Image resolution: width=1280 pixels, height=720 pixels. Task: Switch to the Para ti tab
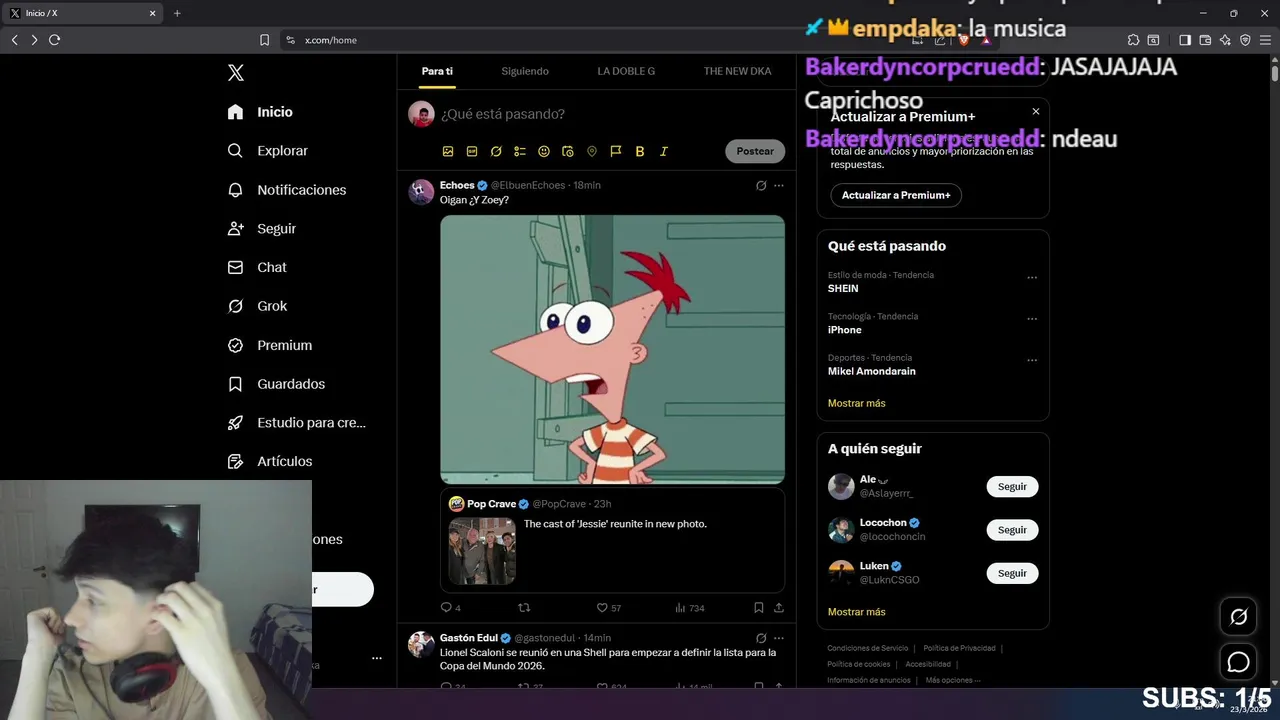coord(437,71)
